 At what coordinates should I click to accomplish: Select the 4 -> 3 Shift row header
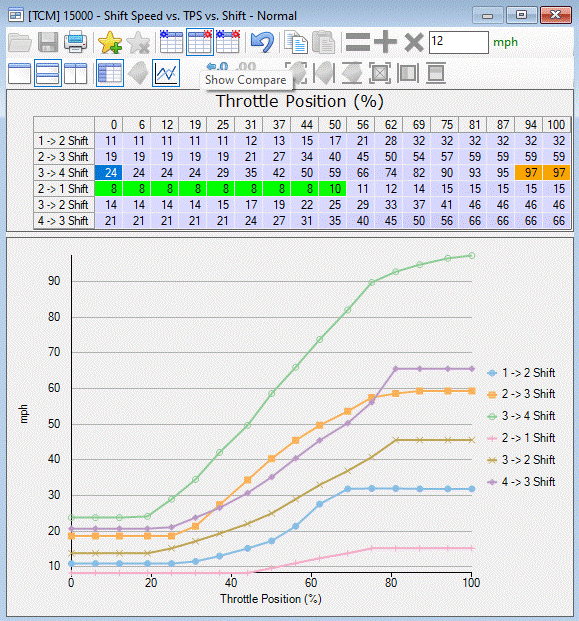coord(64,221)
